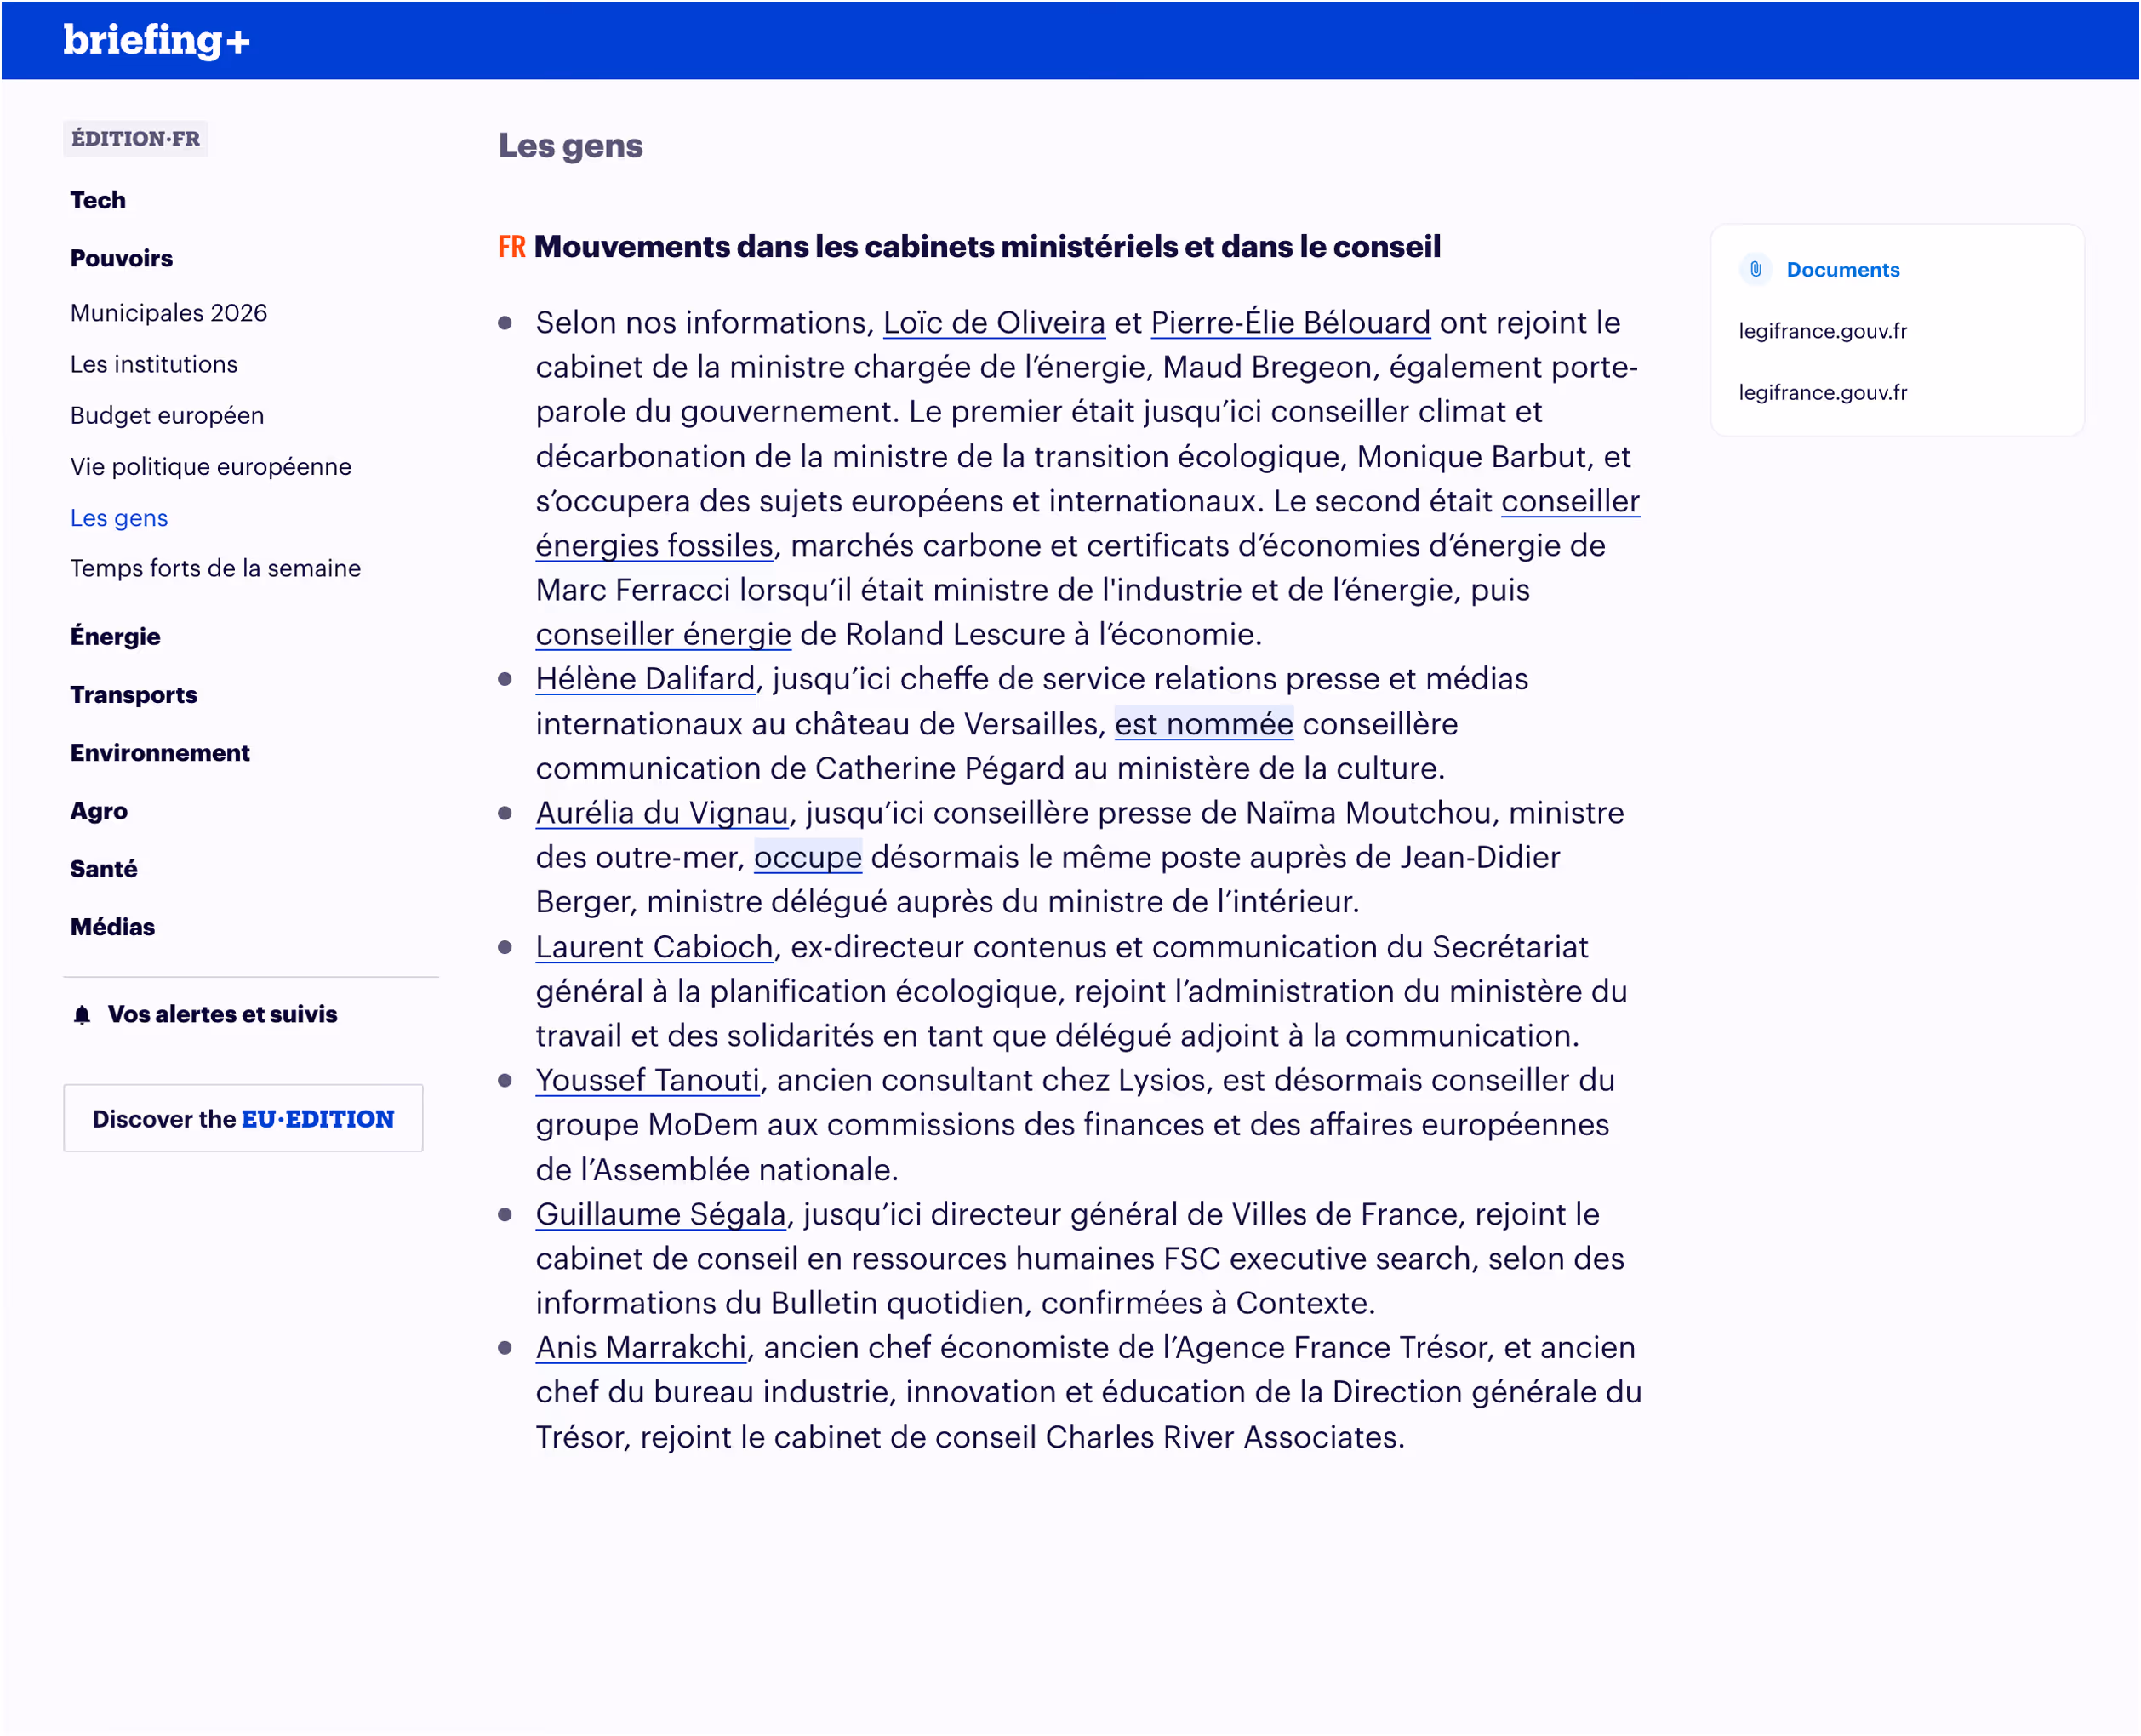Select Temps forts de la semaine
This screenshot has height=1736, width=2141.
(x=215, y=568)
